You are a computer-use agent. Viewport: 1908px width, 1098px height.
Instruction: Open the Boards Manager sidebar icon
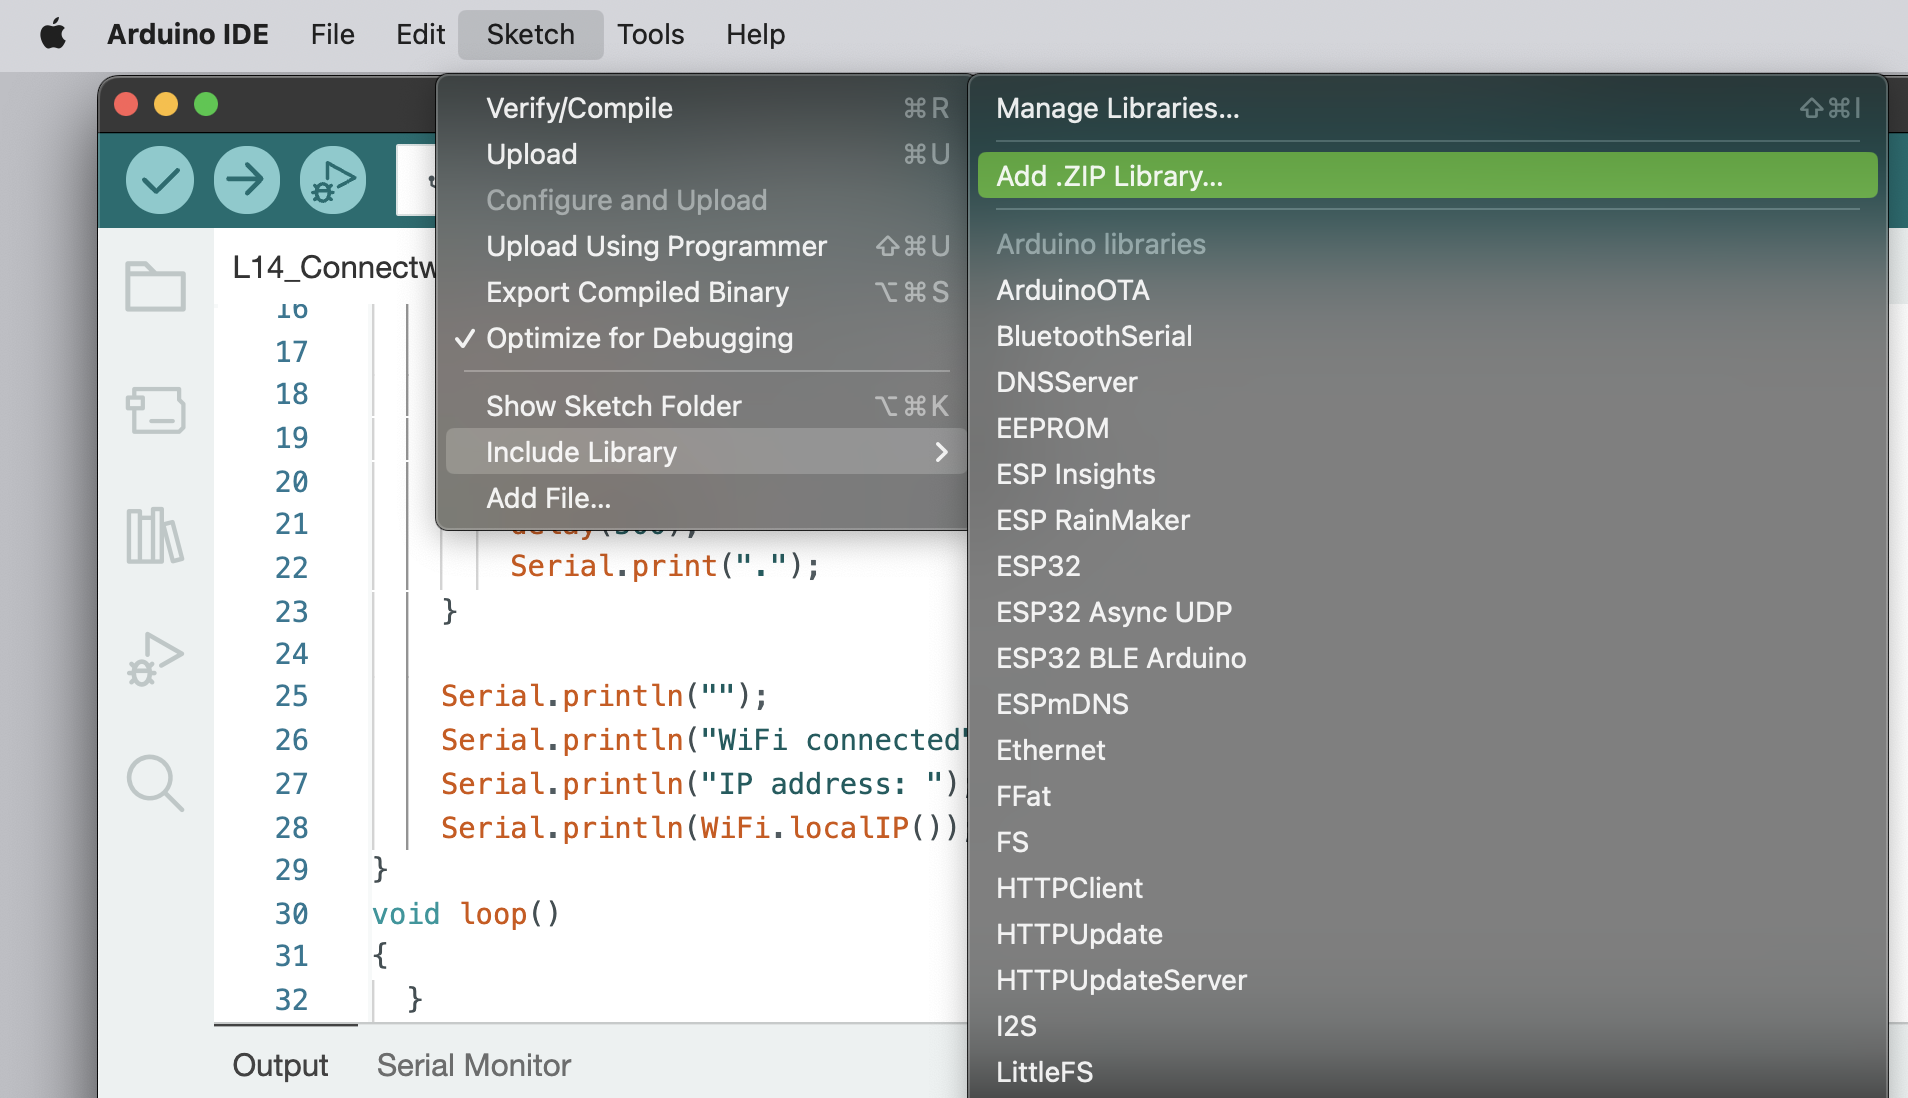[x=155, y=410]
